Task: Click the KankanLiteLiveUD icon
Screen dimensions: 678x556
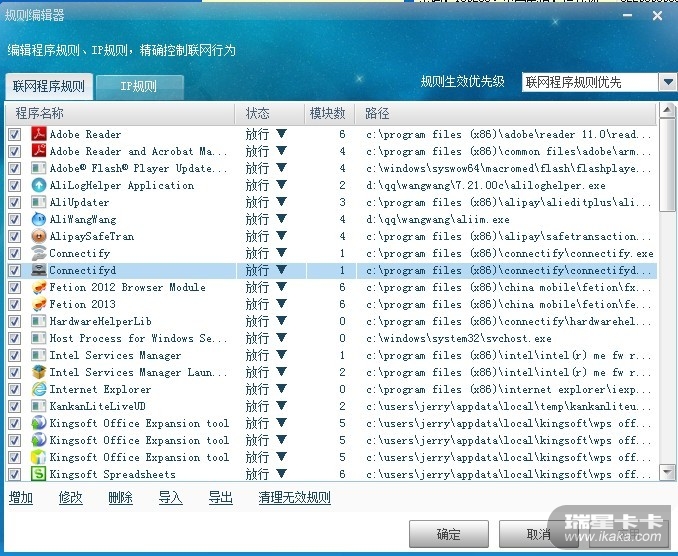Action: pyautogui.click(x=38, y=406)
